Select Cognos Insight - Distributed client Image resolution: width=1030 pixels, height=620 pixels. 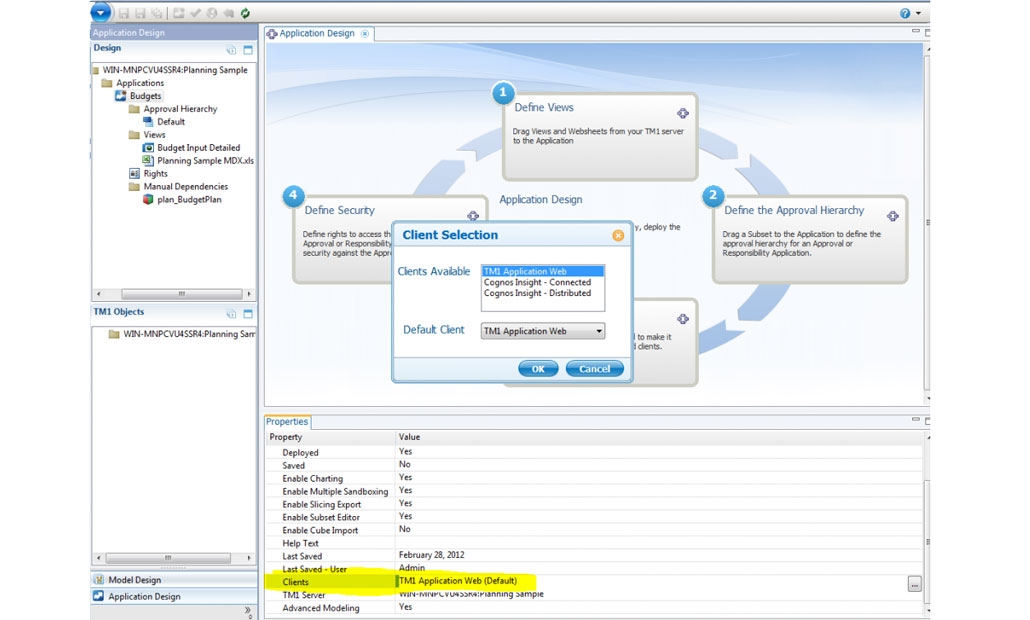tap(543, 293)
